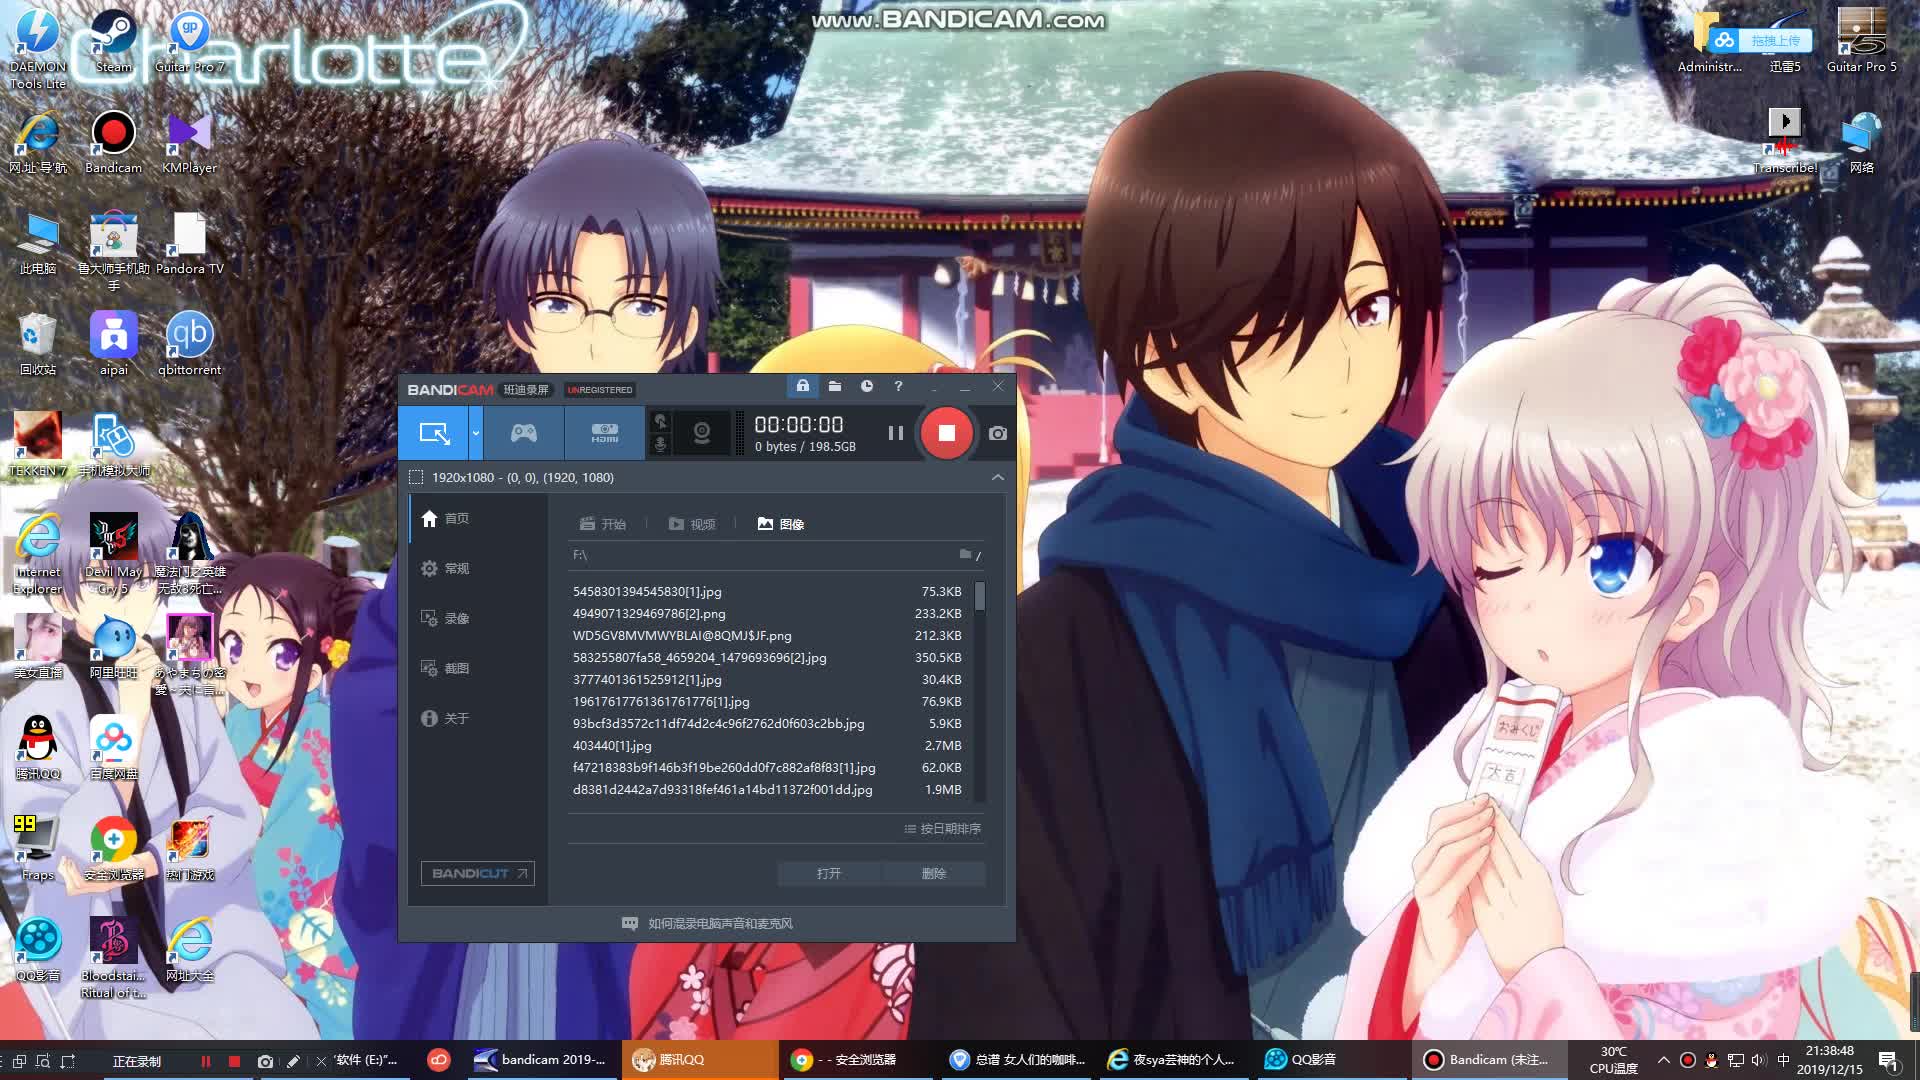Collapse Bandicam panel with chevron arrow
The width and height of the screenshot is (1920, 1080).
click(x=997, y=477)
